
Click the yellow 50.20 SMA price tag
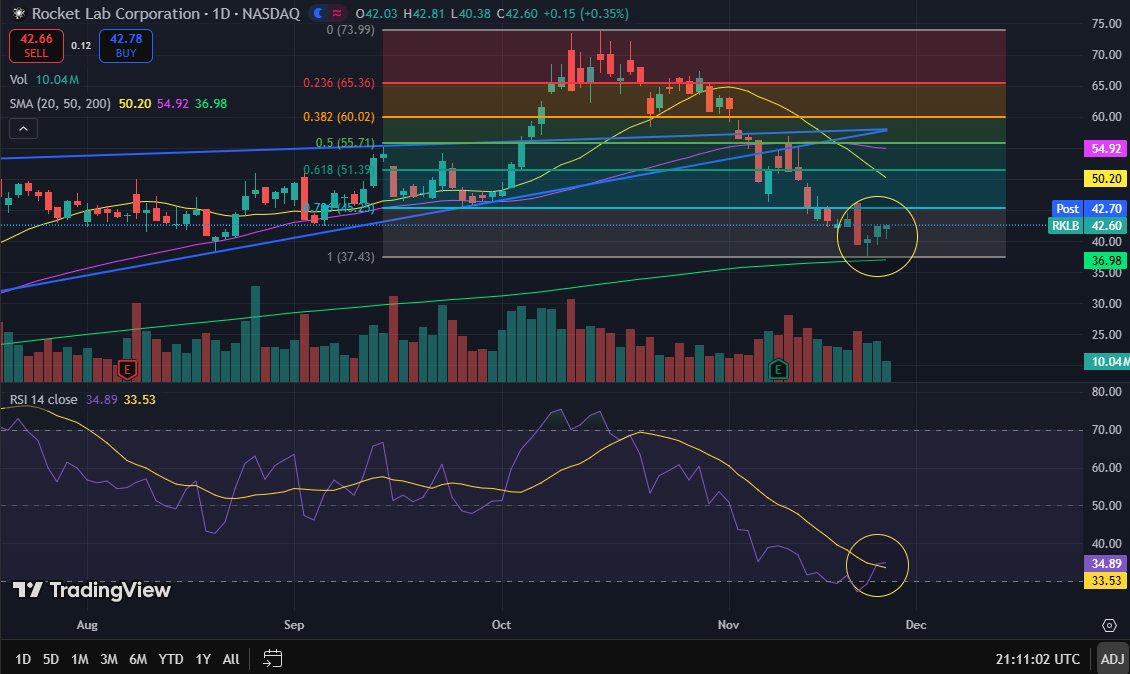click(1105, 178)
